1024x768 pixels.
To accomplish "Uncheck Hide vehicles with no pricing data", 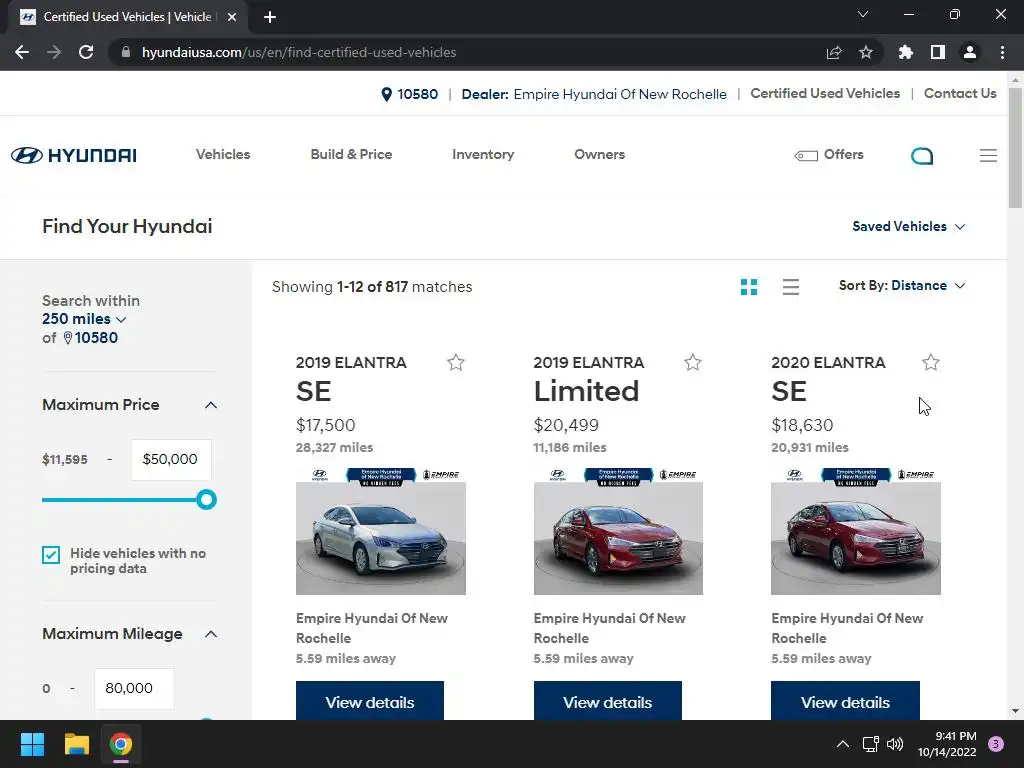I will point(51,555).
